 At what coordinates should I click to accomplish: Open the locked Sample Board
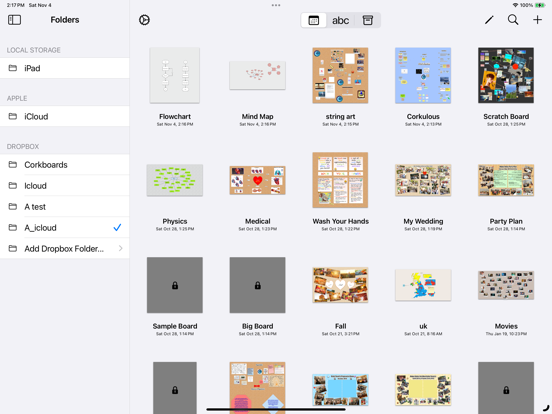point(175,285)
